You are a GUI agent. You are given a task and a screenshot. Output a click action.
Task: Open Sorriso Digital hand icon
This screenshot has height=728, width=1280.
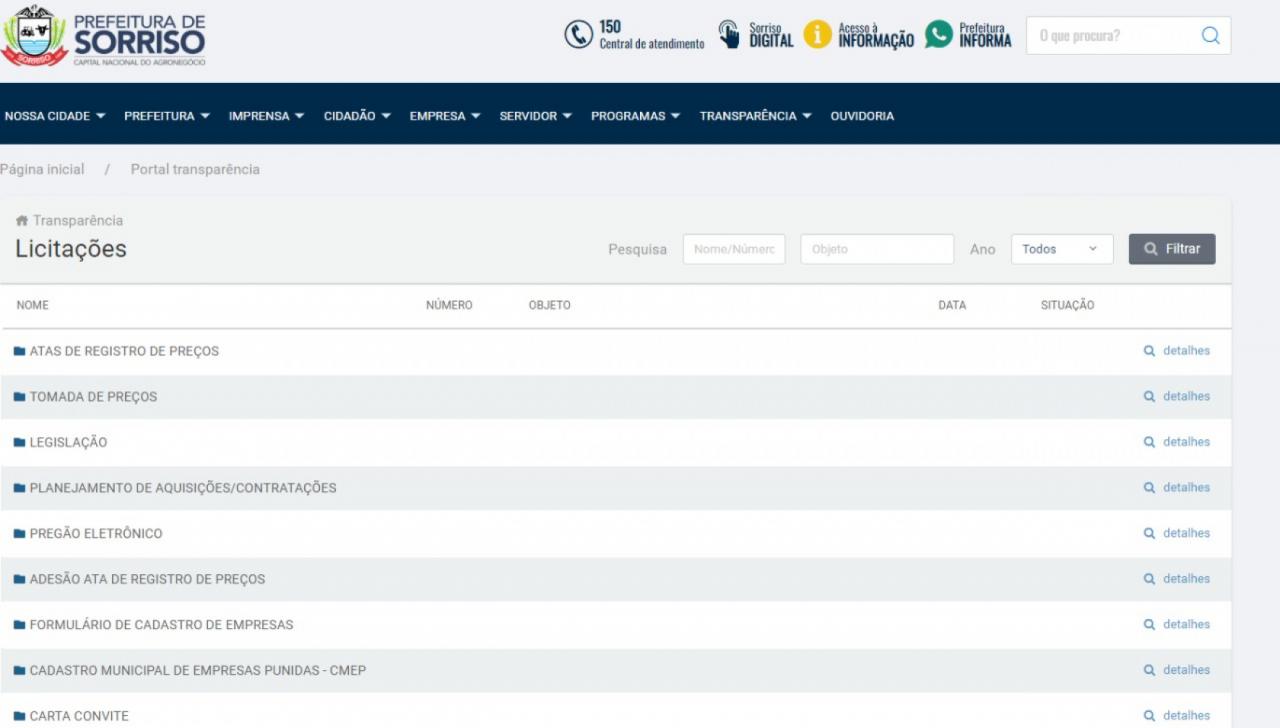(x=730, y=35)
